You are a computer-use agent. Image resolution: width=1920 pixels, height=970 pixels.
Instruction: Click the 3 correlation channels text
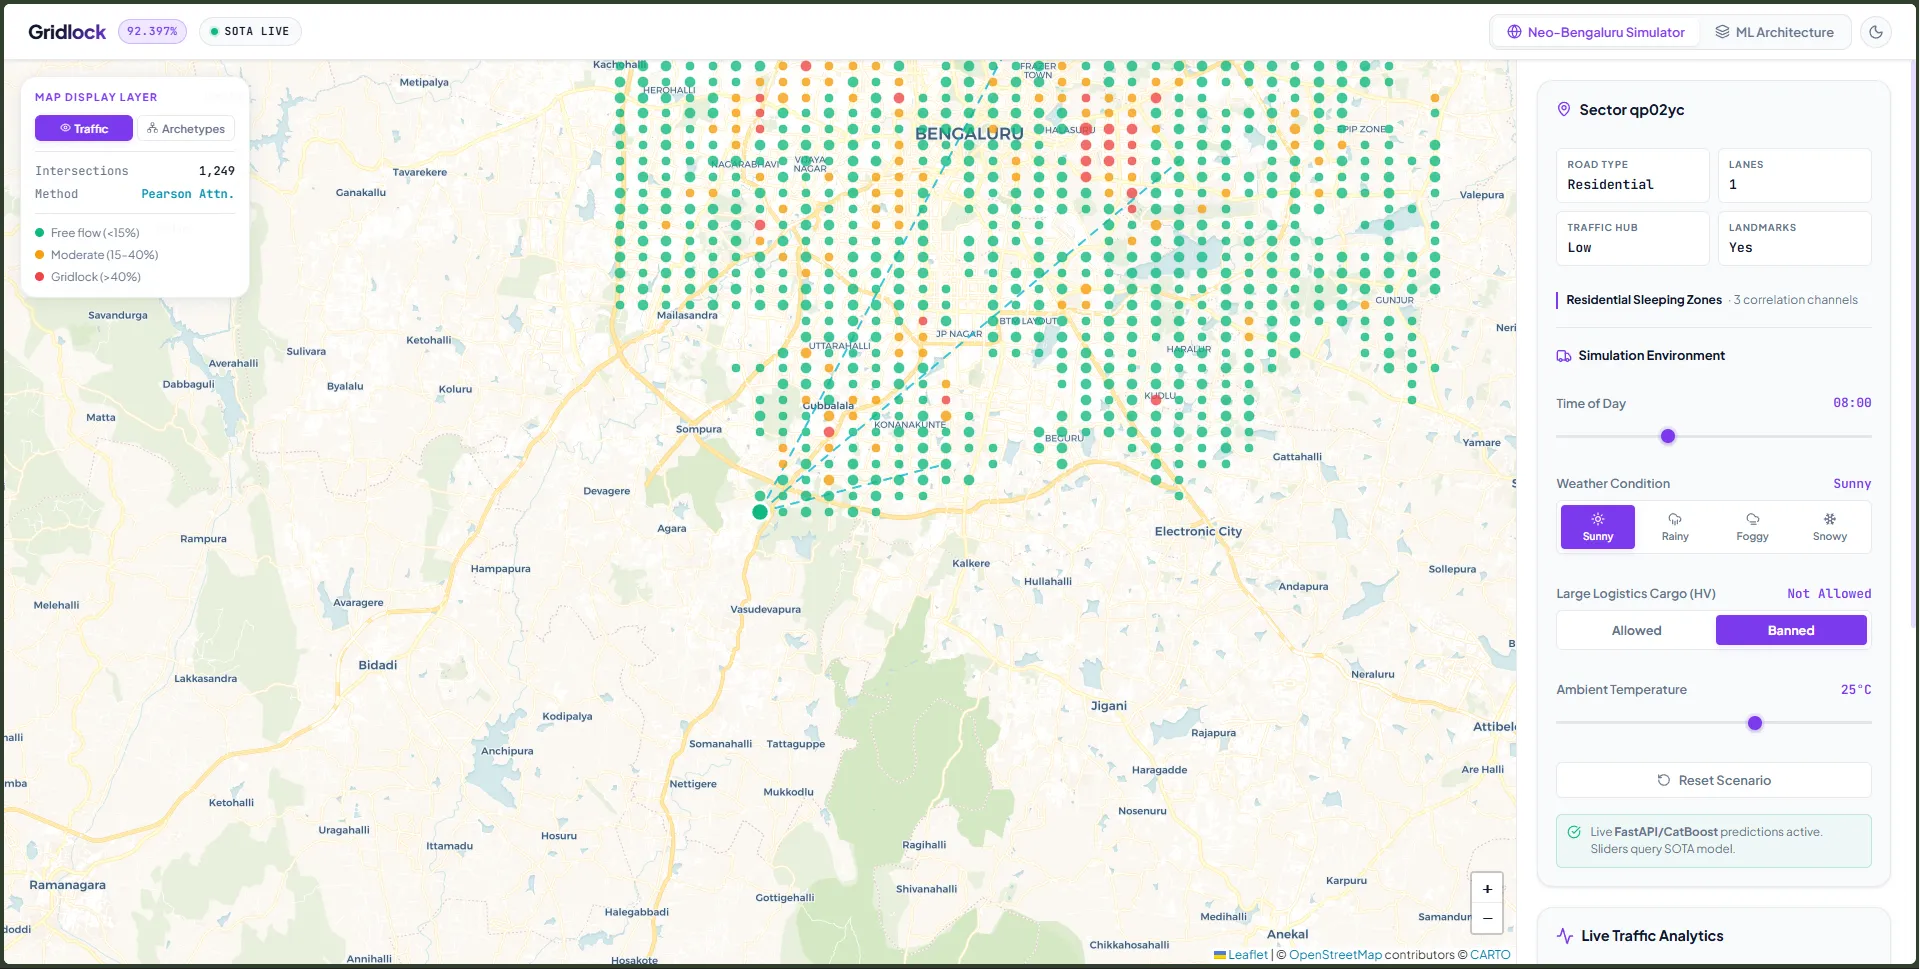(1795, 300)
